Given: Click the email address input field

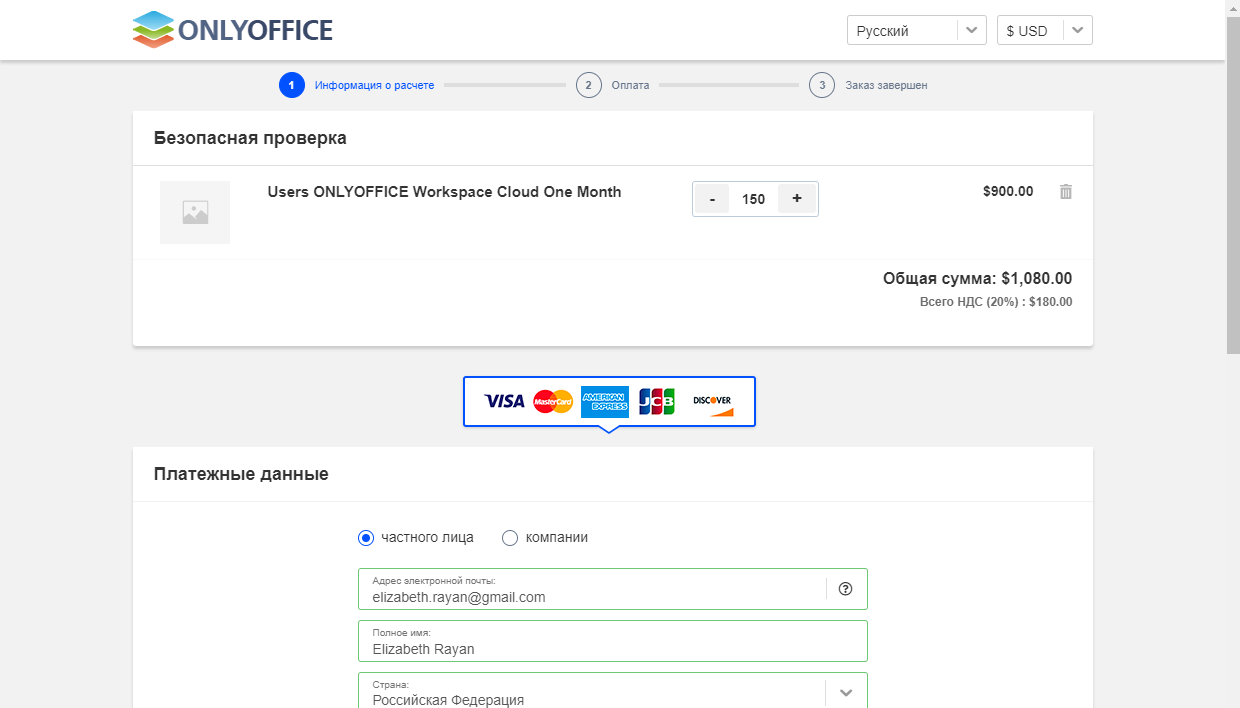Looking at the screenshot, I should pos(613,589).
